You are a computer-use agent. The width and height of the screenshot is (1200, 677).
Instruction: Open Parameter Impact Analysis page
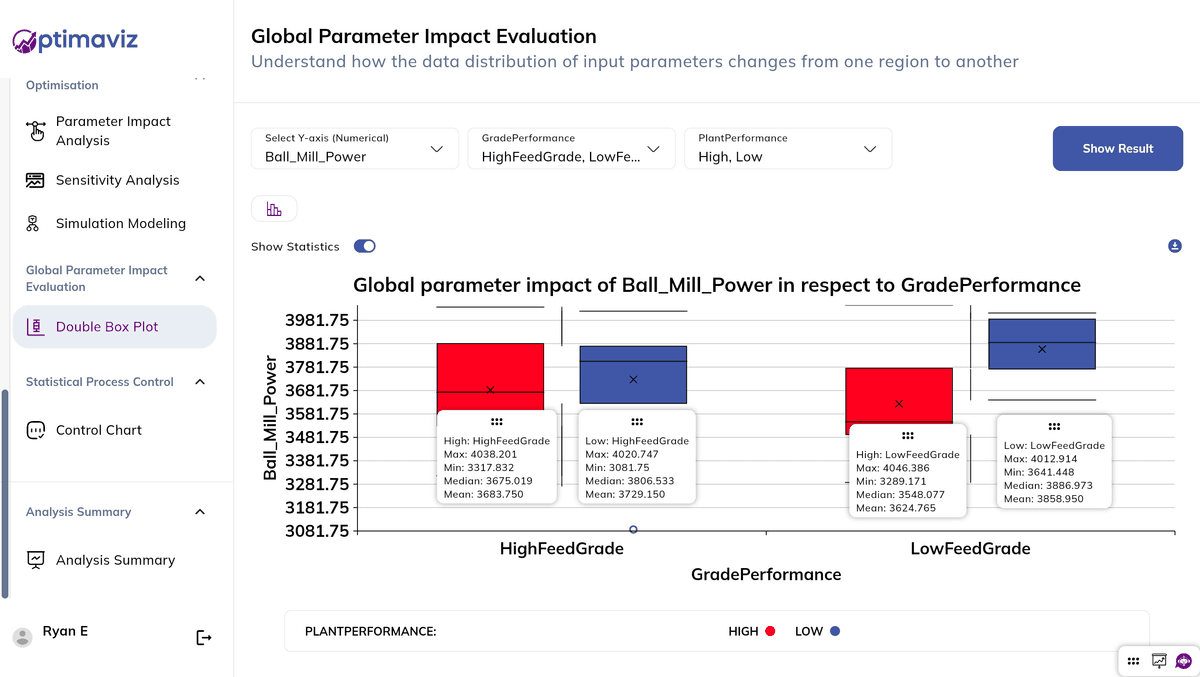(112, 131)
